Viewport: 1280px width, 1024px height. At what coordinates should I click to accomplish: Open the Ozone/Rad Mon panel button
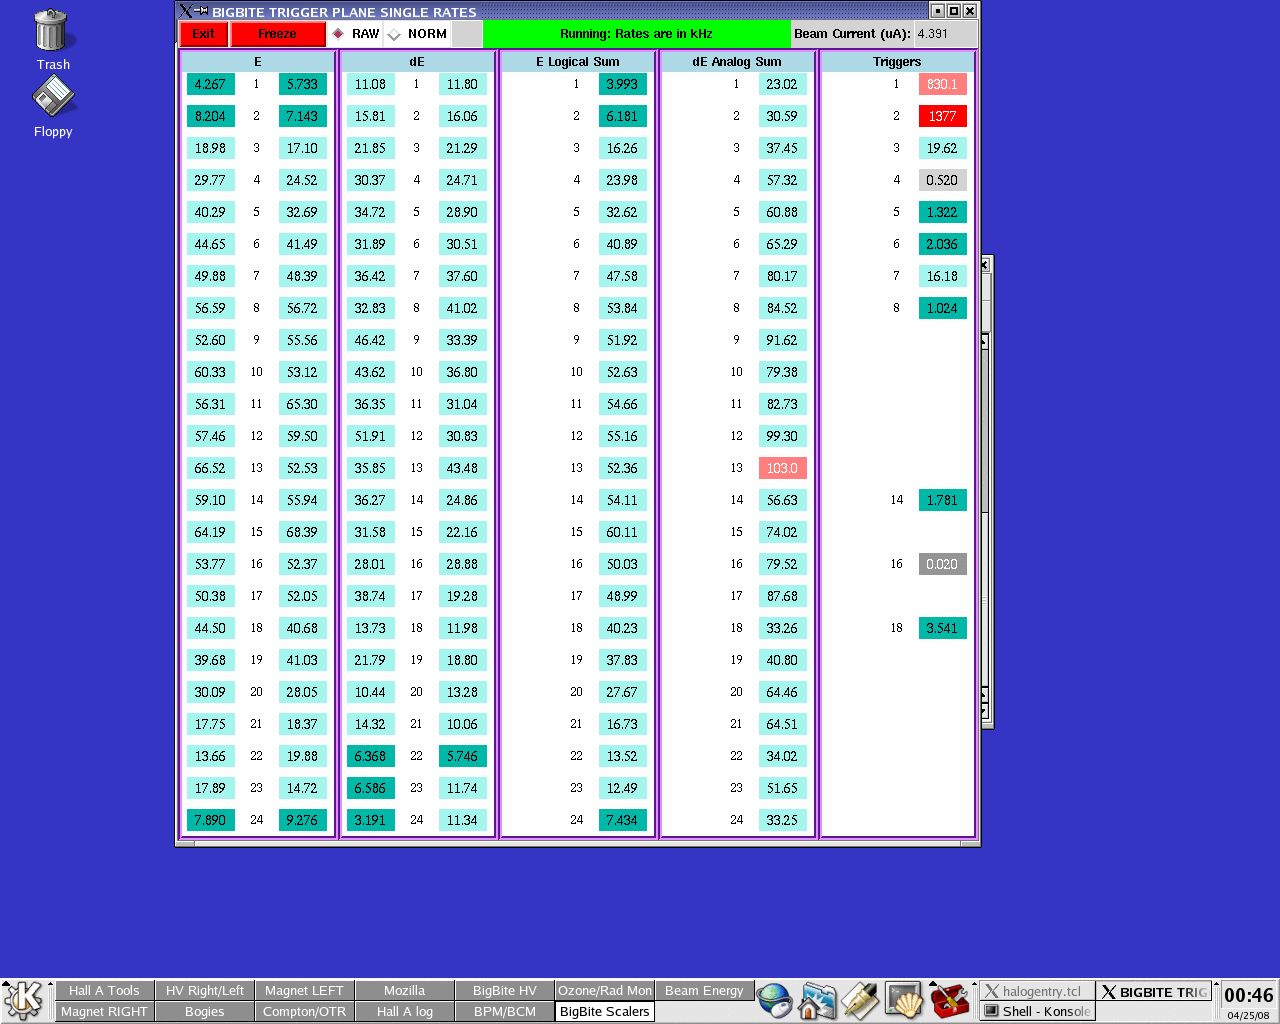coord(605,991)
